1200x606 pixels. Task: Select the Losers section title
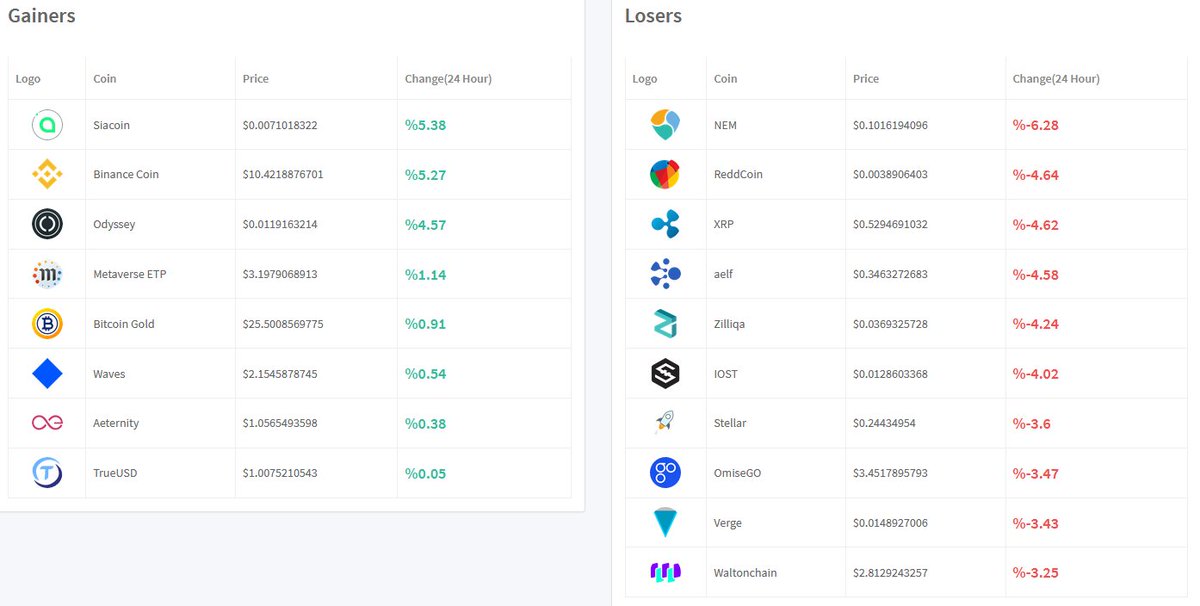(653, 15)
